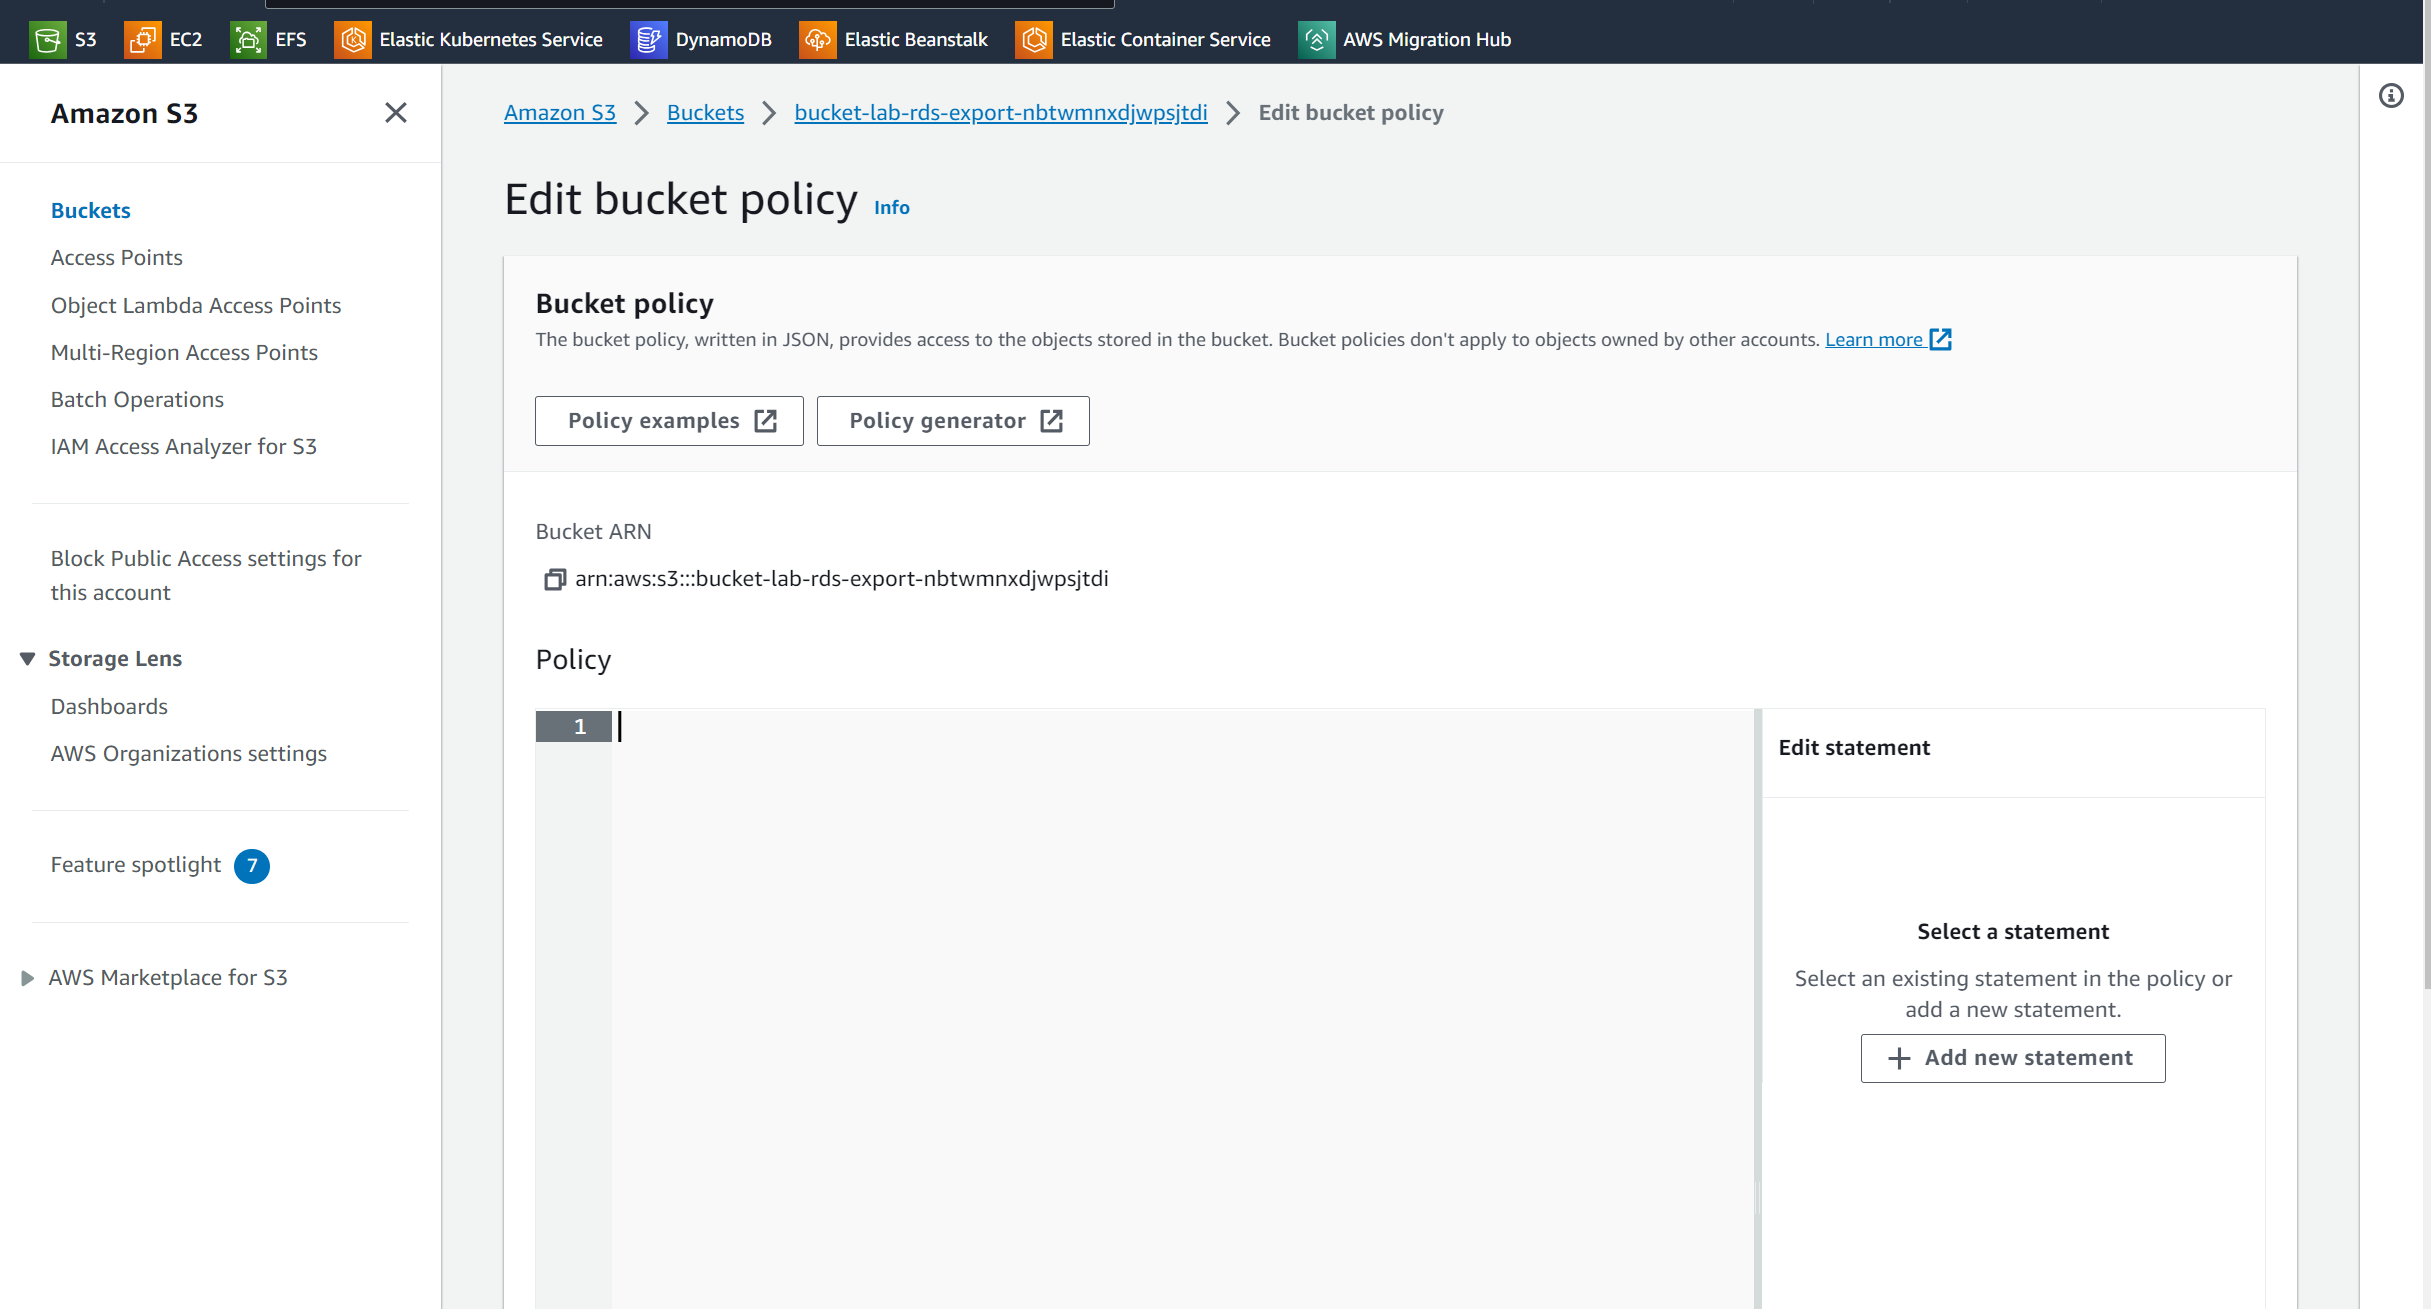The height and width of the screenshot is (1309, 2431).
Task: Click the Bucket ARN field label
Action: click(x=594, y=532)
